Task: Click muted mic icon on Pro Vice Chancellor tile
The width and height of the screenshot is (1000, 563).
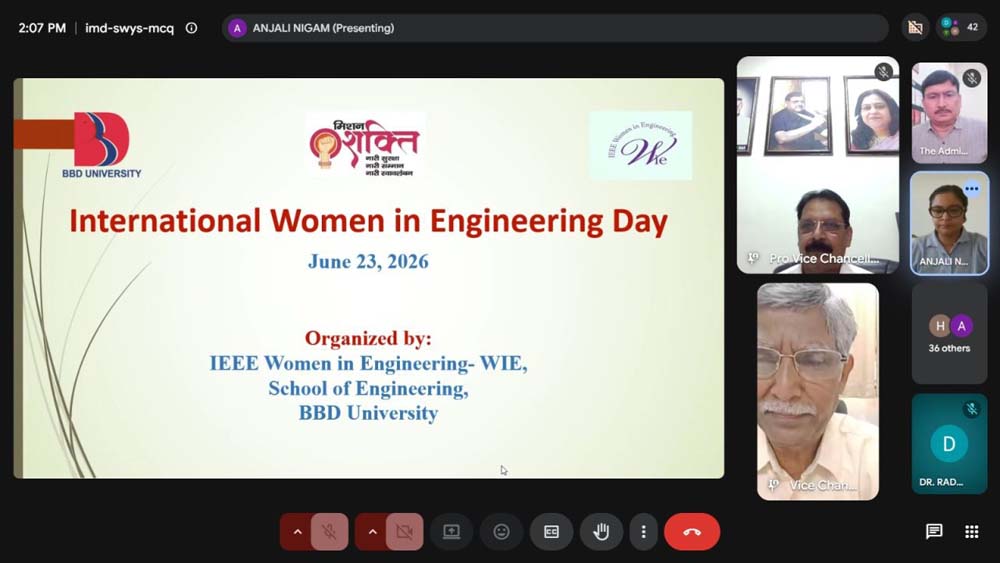Action: 883,71
